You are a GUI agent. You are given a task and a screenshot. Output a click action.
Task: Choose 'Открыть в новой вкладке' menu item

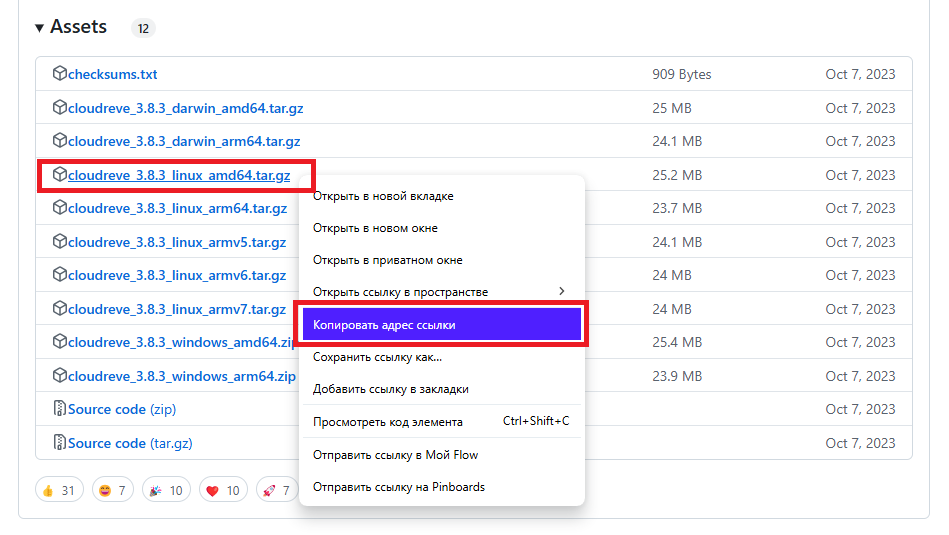click(x=442, y=196)
